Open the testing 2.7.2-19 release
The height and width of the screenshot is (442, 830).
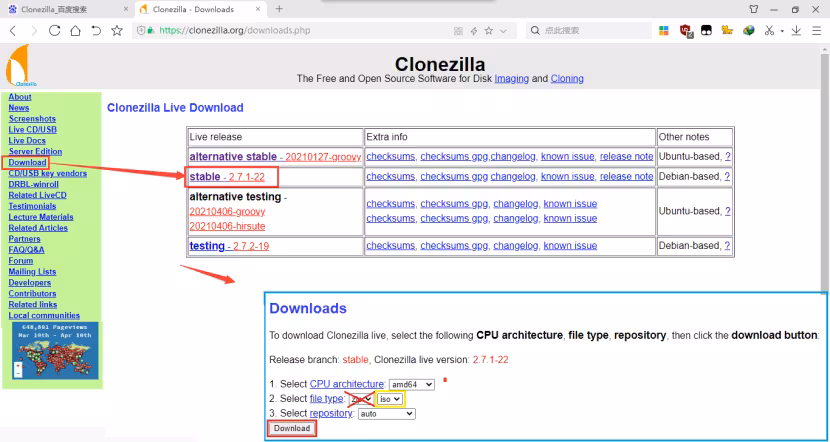coord(229,246)
